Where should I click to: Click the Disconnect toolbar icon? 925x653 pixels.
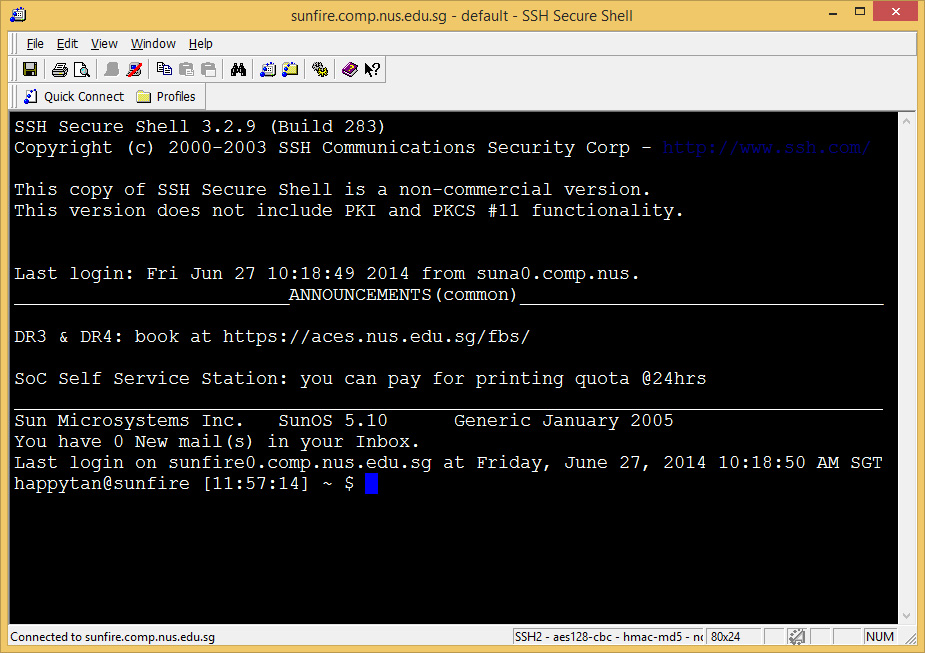coord(134,70)
